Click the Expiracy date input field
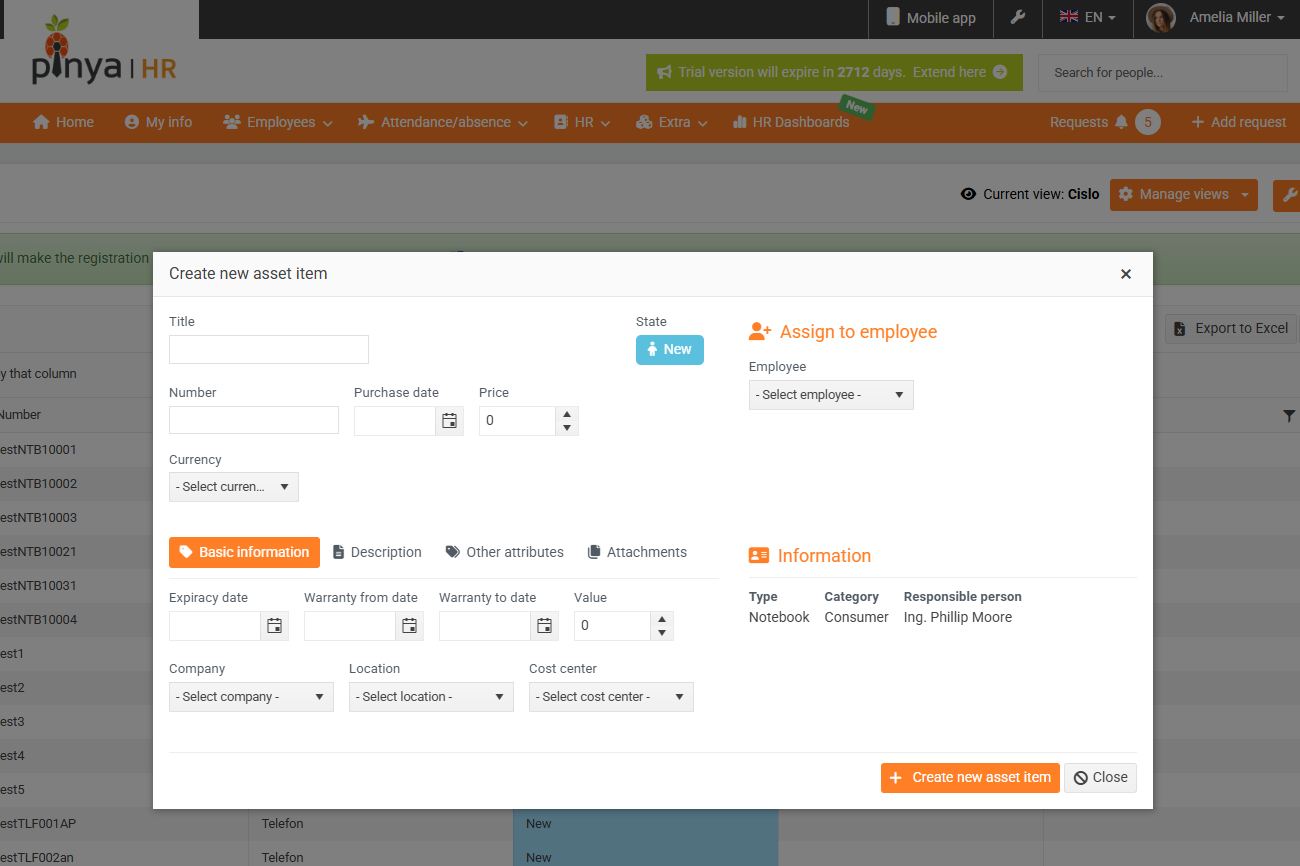The height and width of the screenshot is (866, 1300). coord(215,626)
